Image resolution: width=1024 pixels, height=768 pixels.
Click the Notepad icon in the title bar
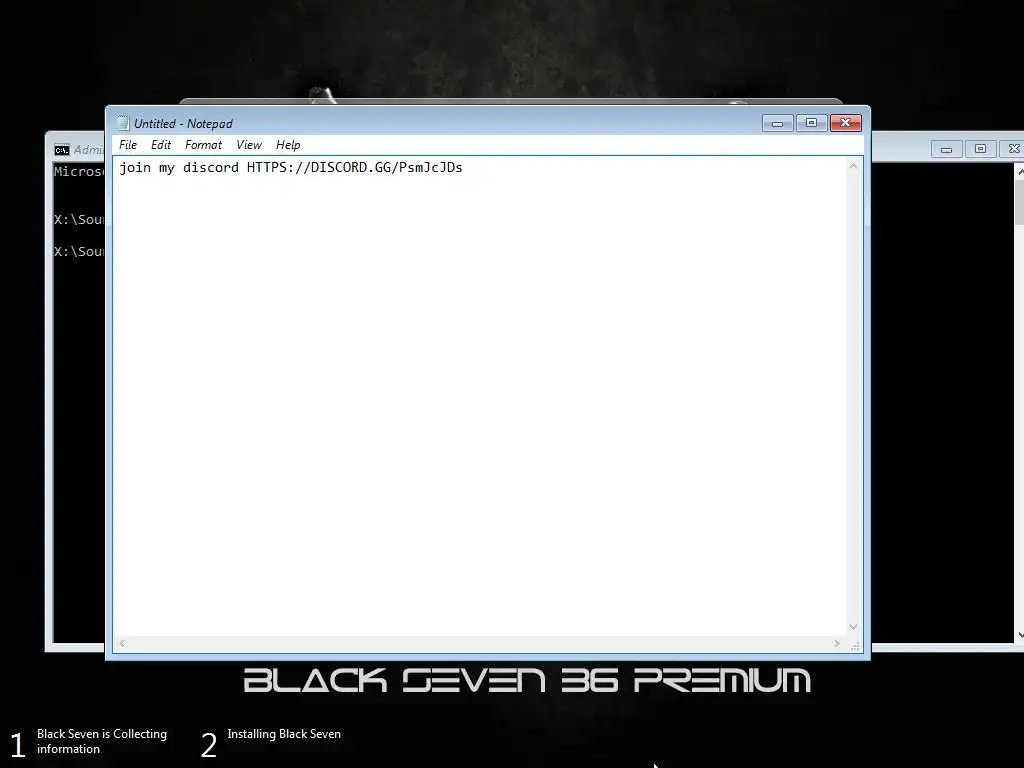[123, 123]
